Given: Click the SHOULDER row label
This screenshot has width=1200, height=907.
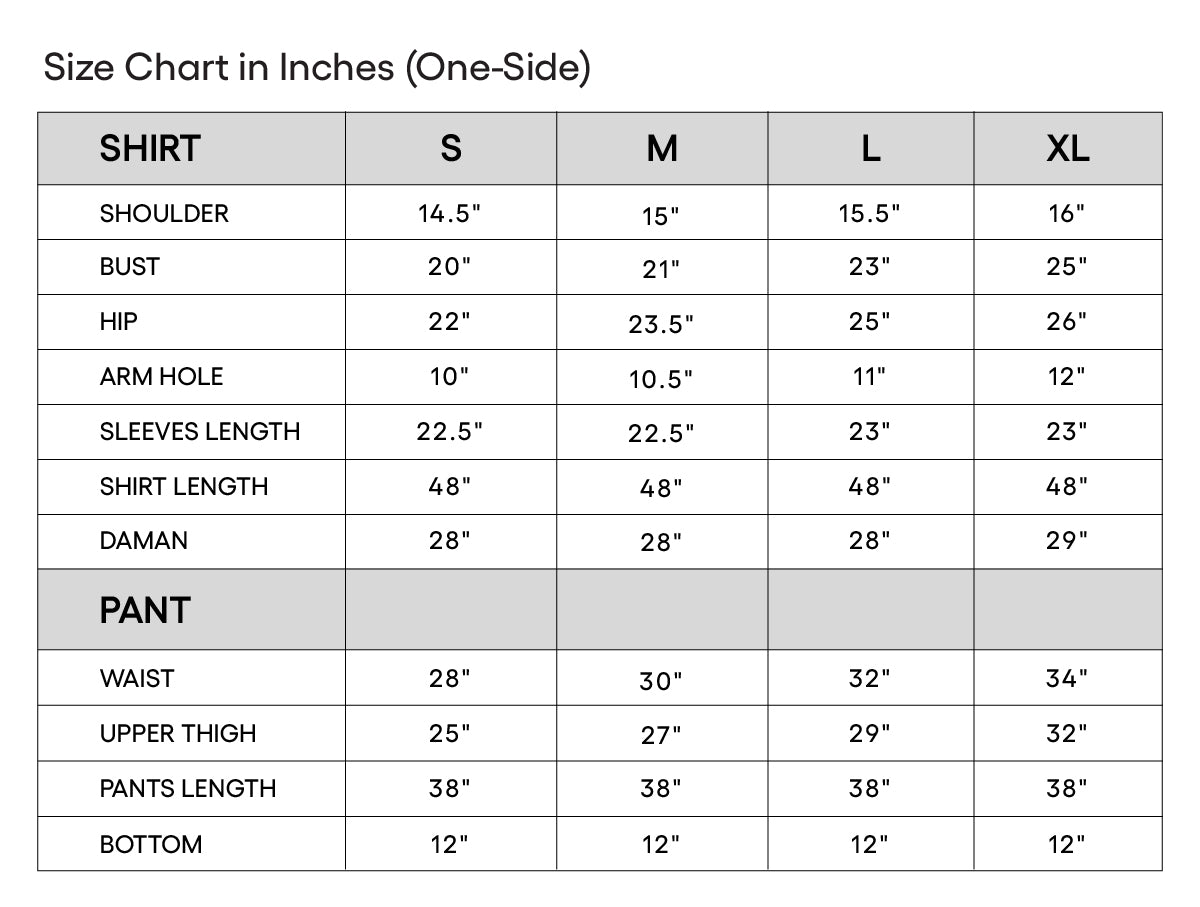Looking at the screenshot, I should tap(164, 213).
